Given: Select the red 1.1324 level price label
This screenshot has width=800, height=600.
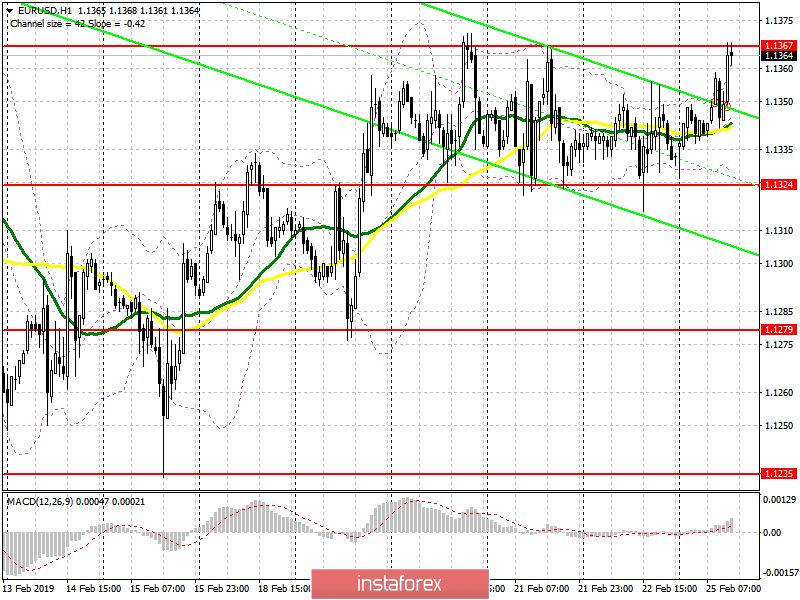Looking at the screenshot, I should coord(779,184).
